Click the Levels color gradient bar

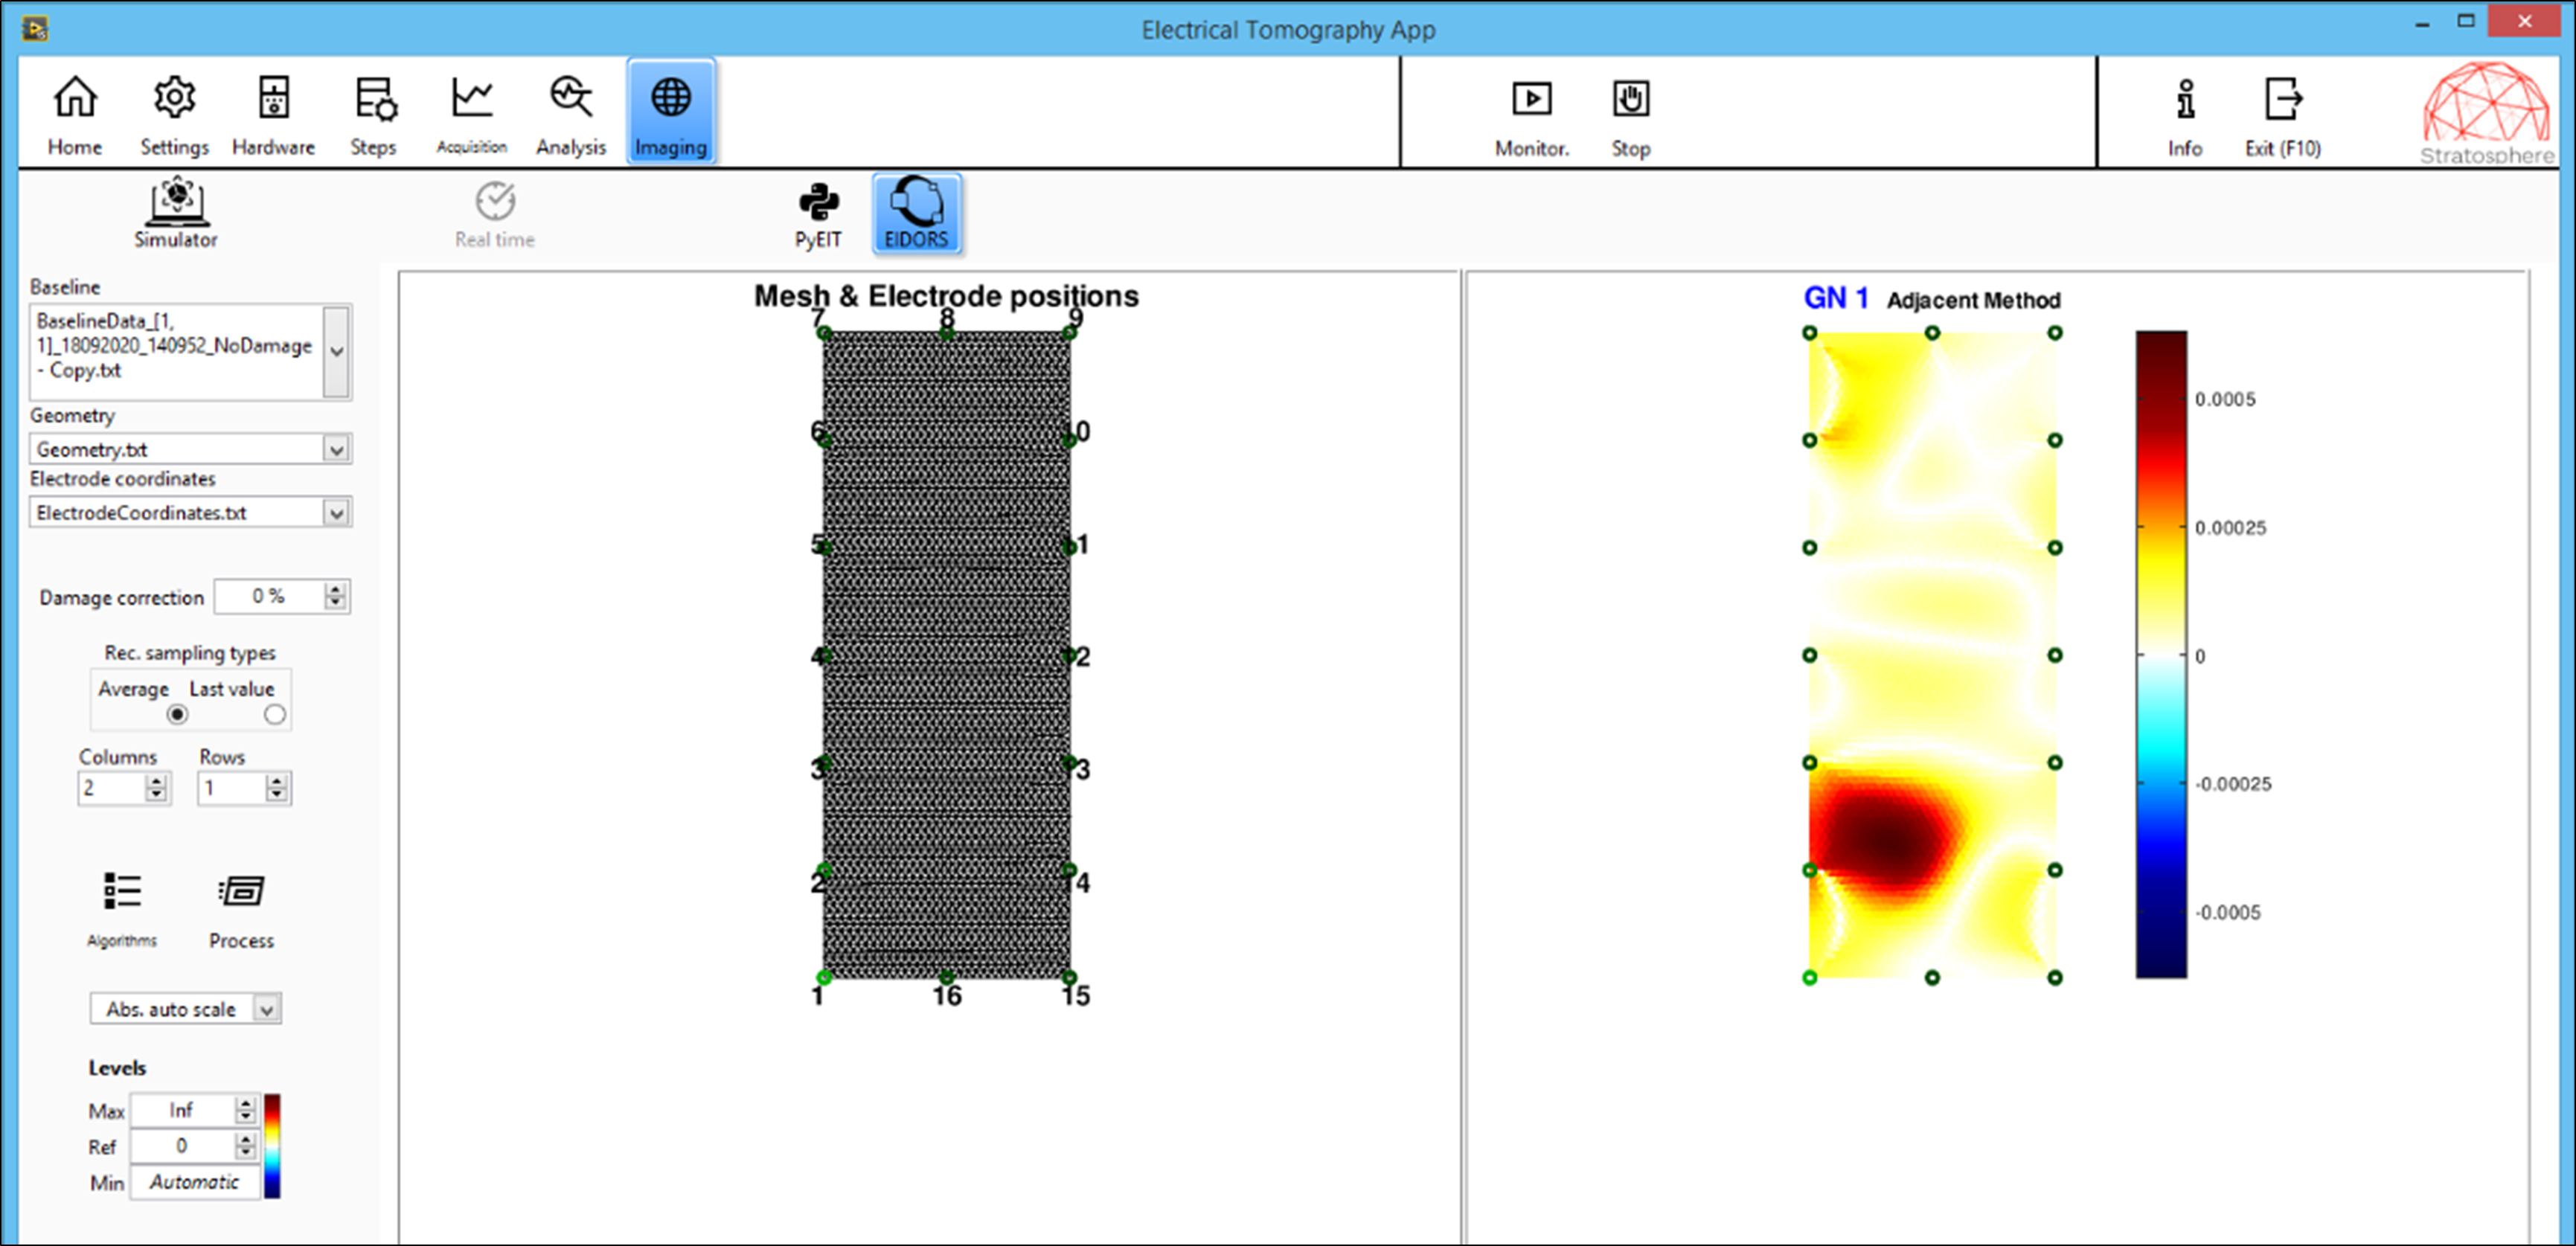point(272,1145)
